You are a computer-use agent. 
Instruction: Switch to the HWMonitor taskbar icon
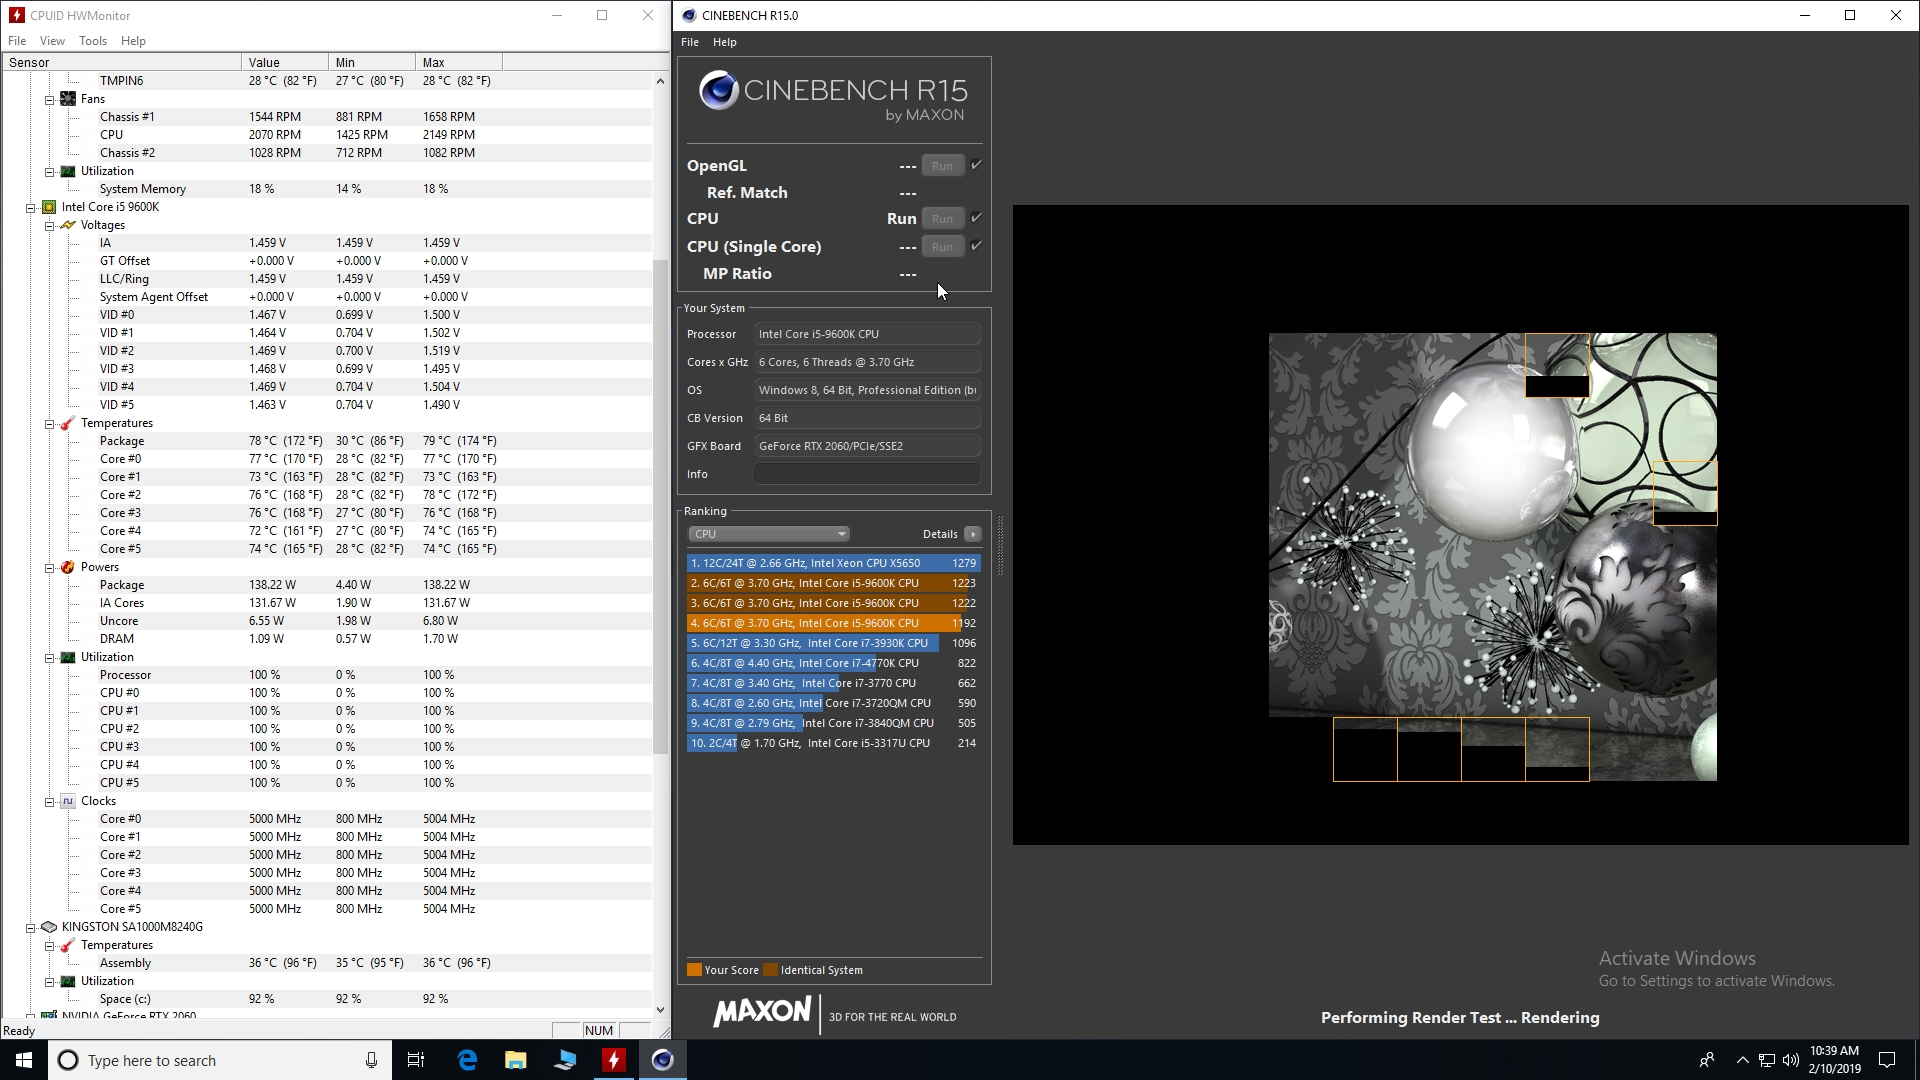[614, 1060]
